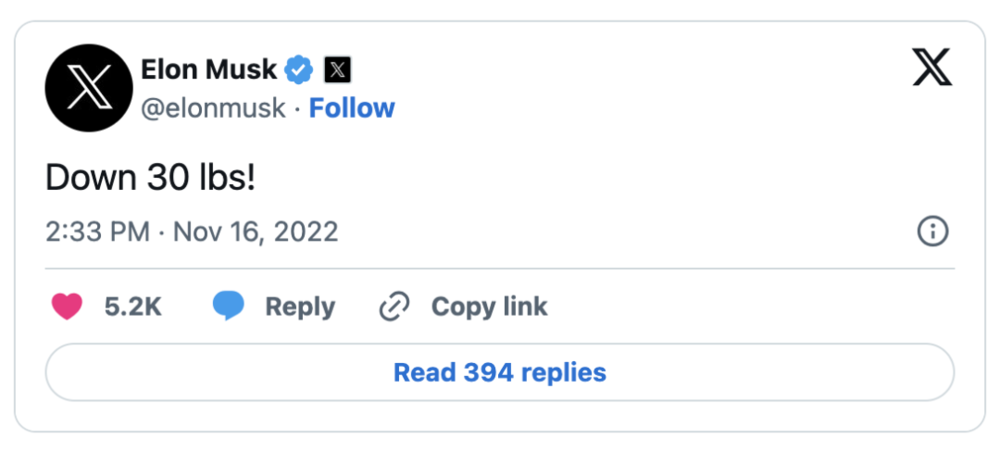Viewport: 1000px width, 451px height.
Task: Open the 'Down 30 lbs!' post text
Action: pyautogui.click(x=151, y=179)
